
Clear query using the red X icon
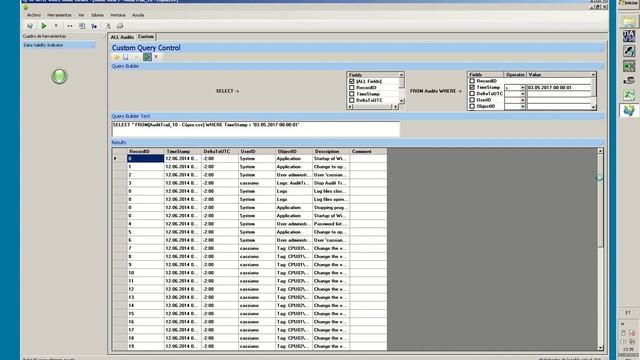point(156,57)
